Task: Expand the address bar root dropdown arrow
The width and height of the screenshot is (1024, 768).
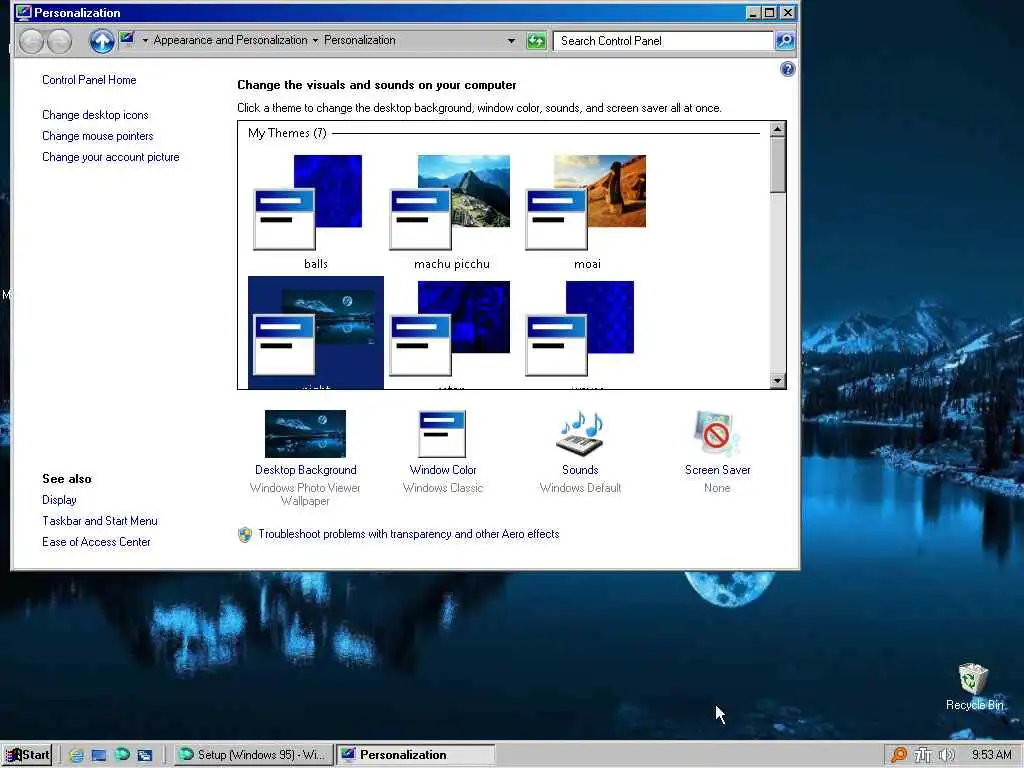Action: 145,40
